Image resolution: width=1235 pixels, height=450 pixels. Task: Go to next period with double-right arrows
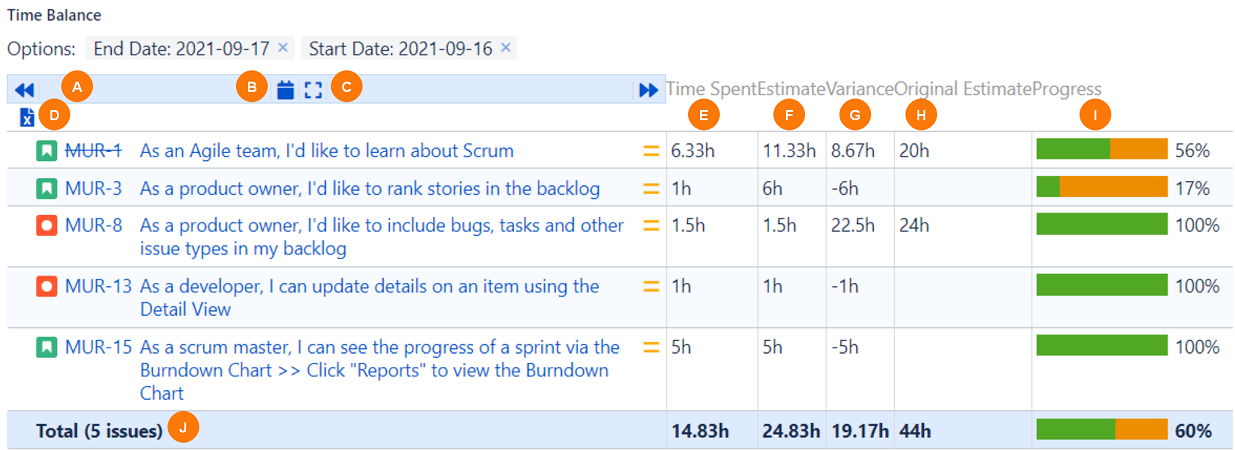tap(648, 90)
